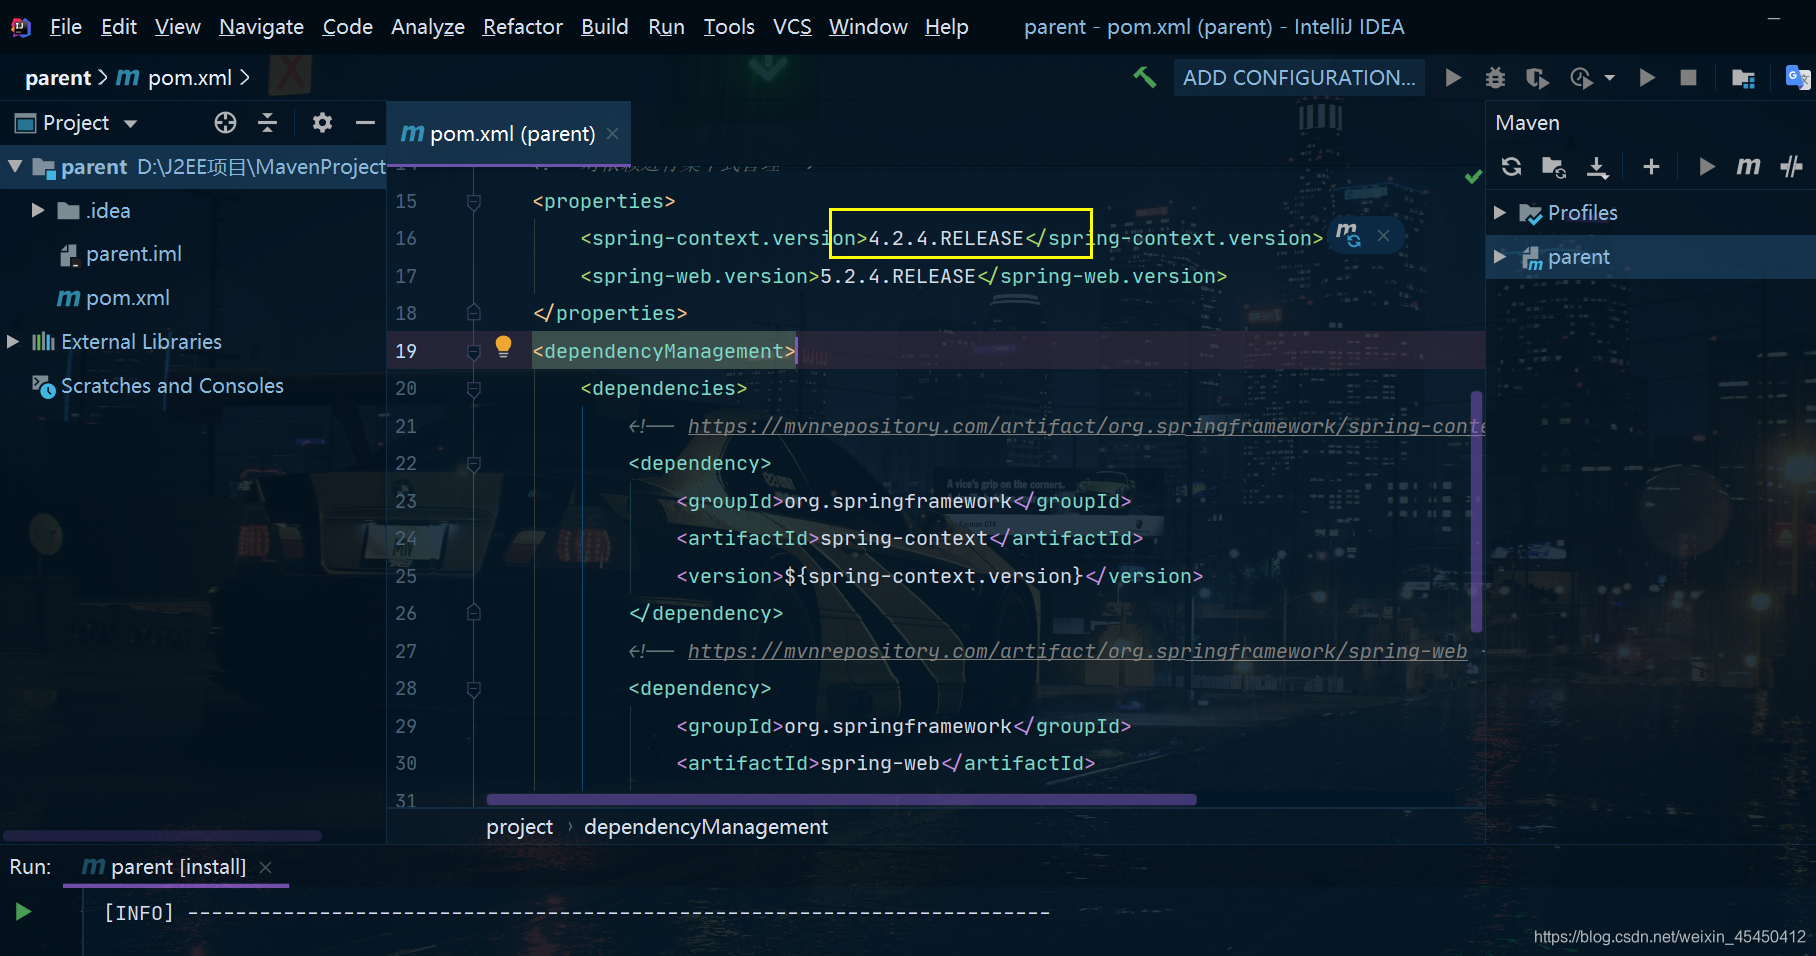Viewport: 1816px width, 956px height.
Task: Click the Load Maven changes floating icon
Action: coord(1348,235)
